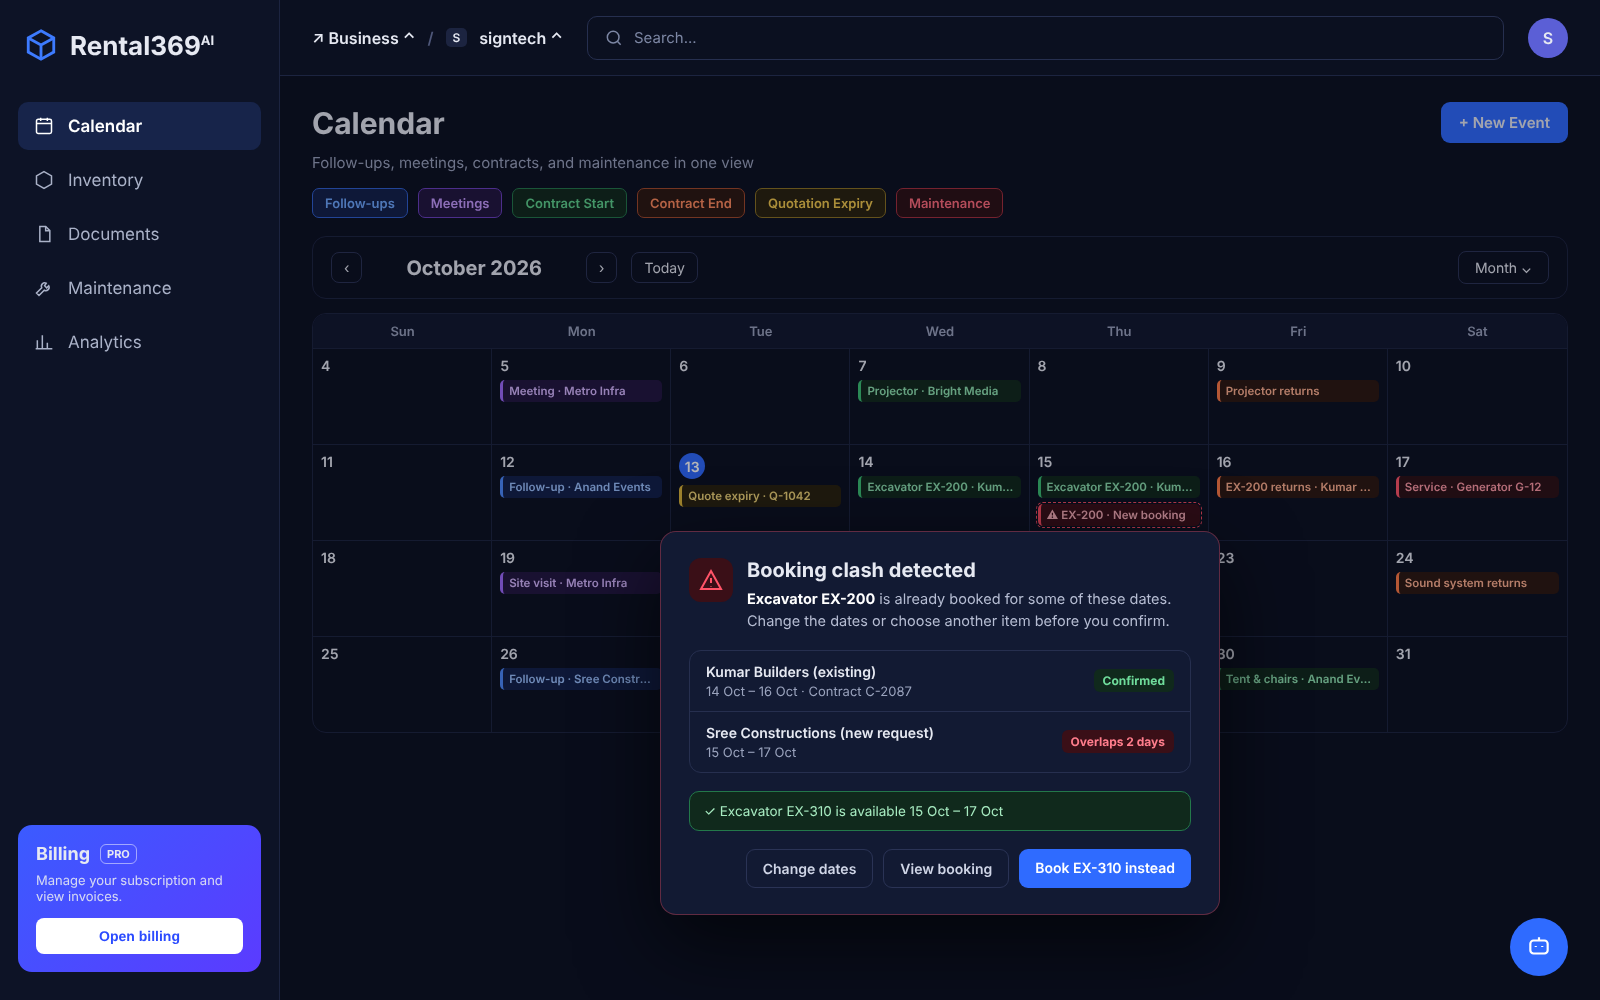Open the user avatar S menu
This screenshot has width=1600, height=1000.
(1548, 38)
